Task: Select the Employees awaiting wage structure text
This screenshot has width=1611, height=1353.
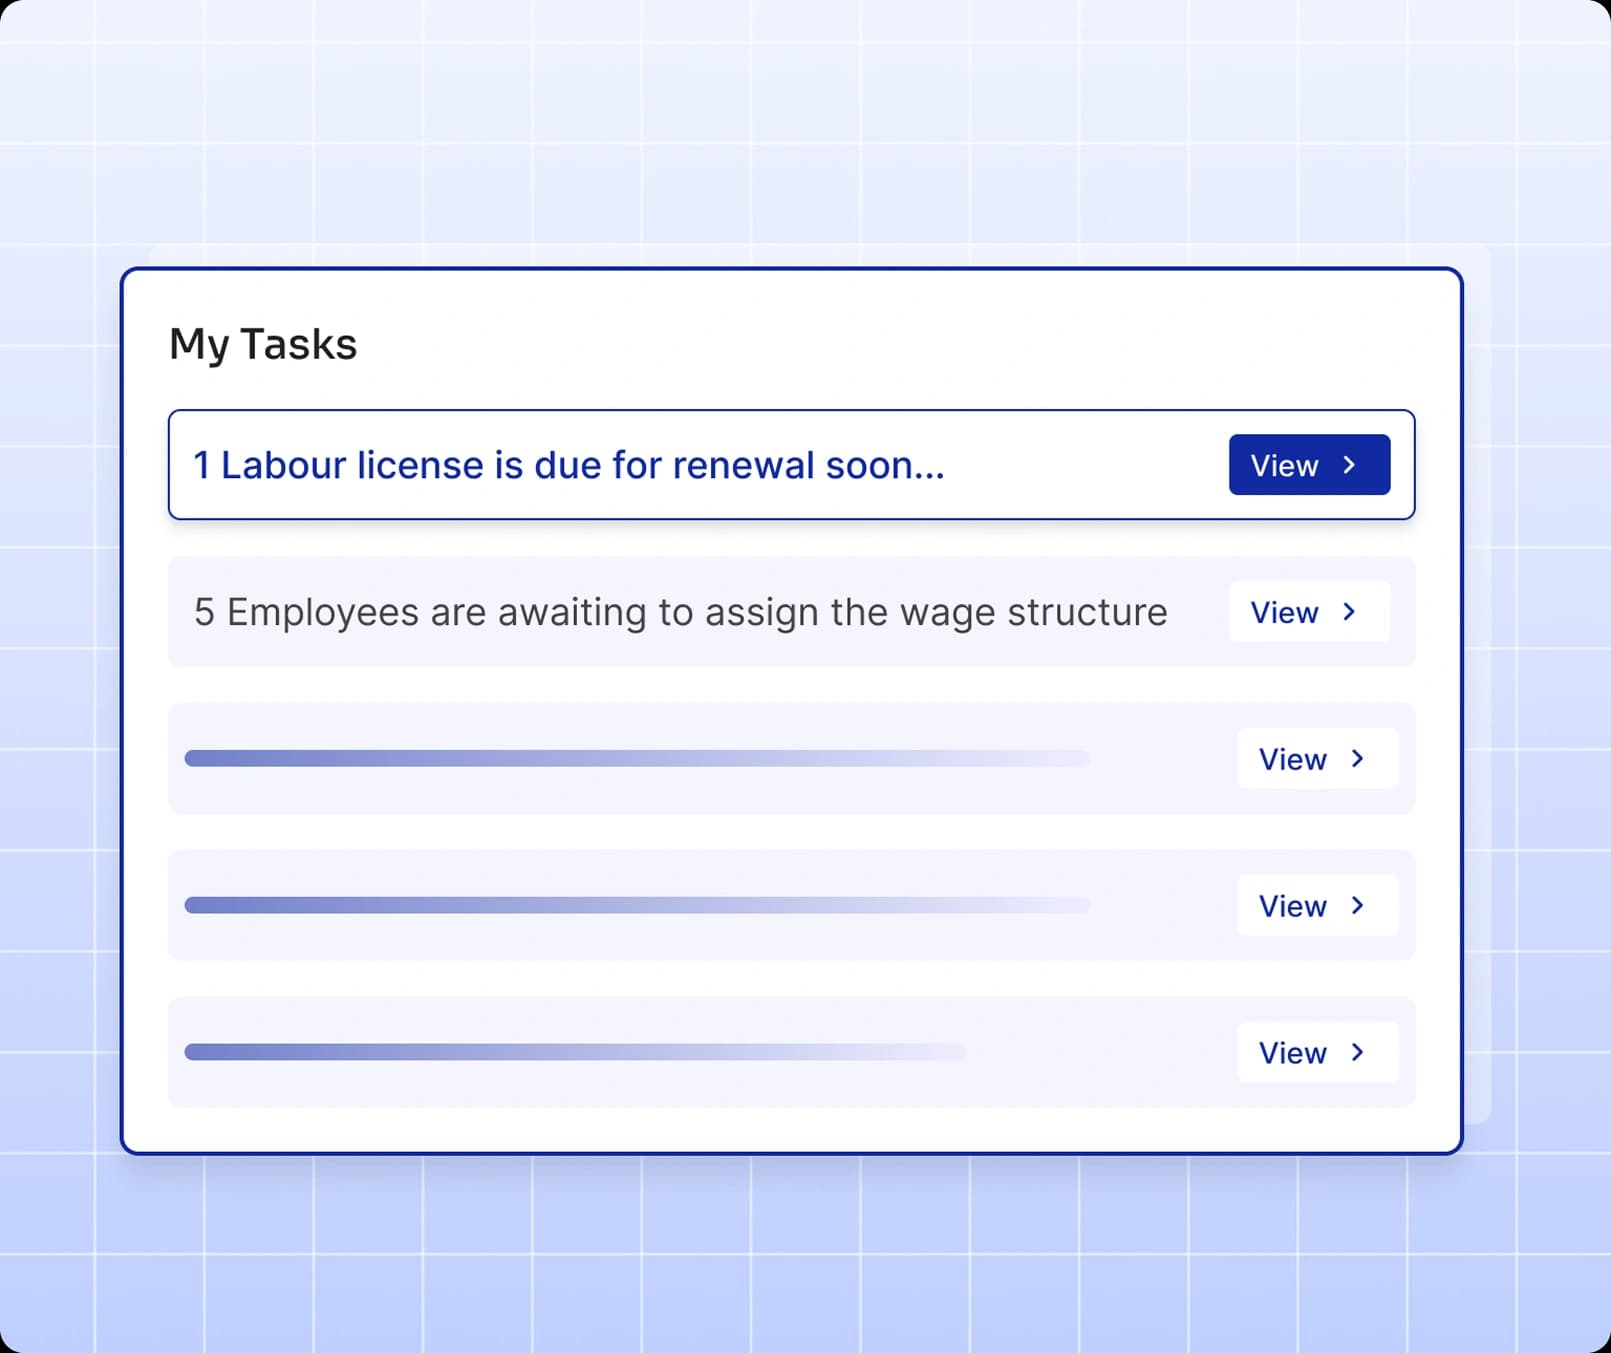Action: click(680, 612)
